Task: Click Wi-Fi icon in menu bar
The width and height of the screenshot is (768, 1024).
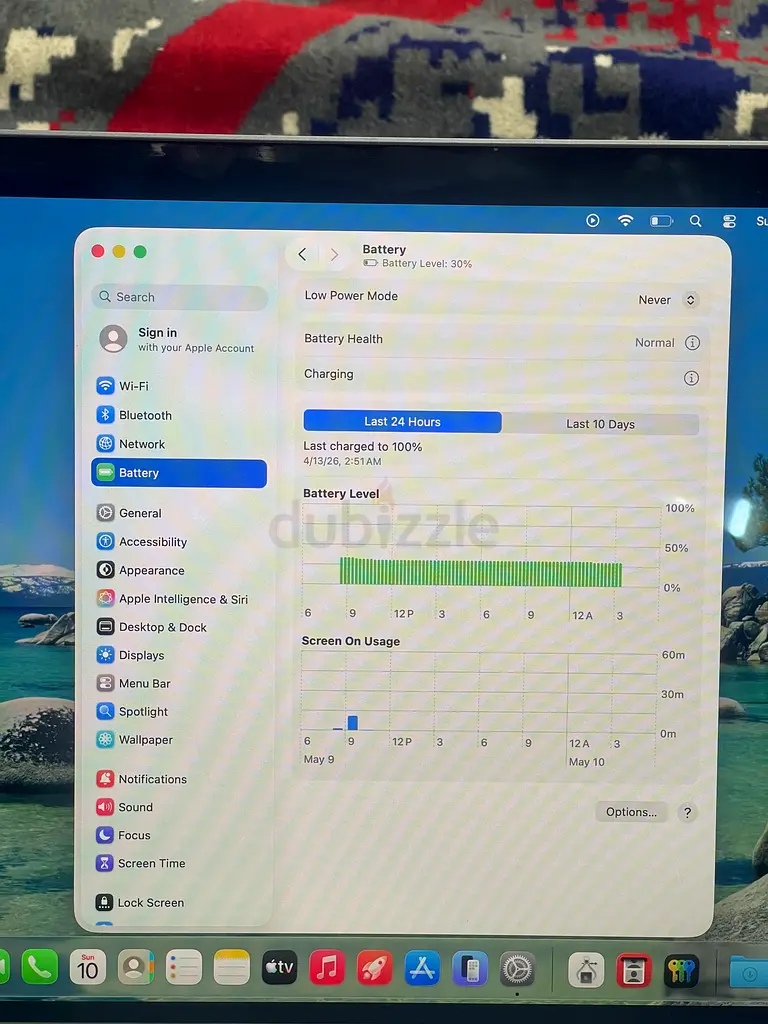Action: (x=626, y=220)
